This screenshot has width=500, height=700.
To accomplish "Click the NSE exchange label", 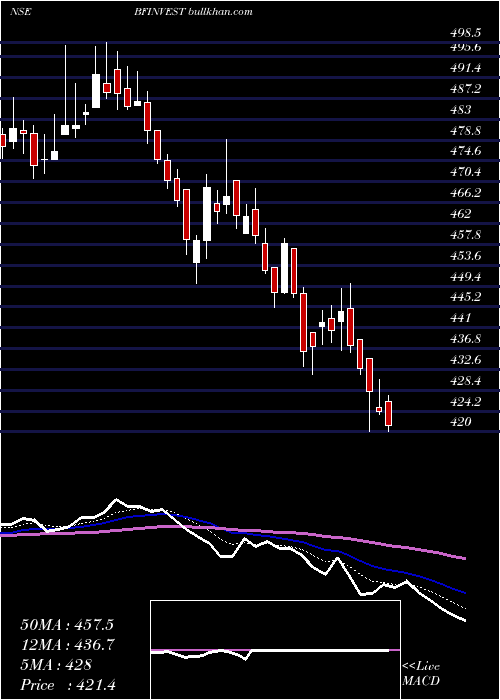I will [x=20, y=12].
